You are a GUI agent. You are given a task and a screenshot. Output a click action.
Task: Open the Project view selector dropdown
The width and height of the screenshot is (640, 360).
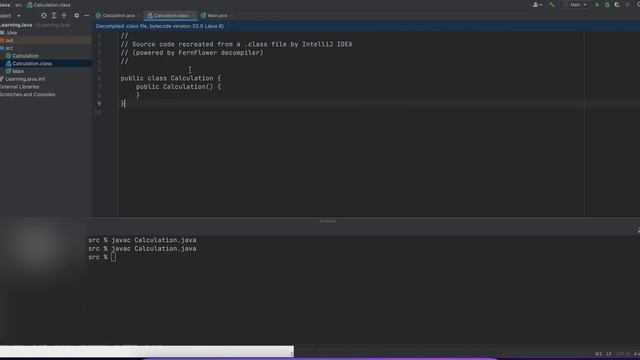coord(10,16)
